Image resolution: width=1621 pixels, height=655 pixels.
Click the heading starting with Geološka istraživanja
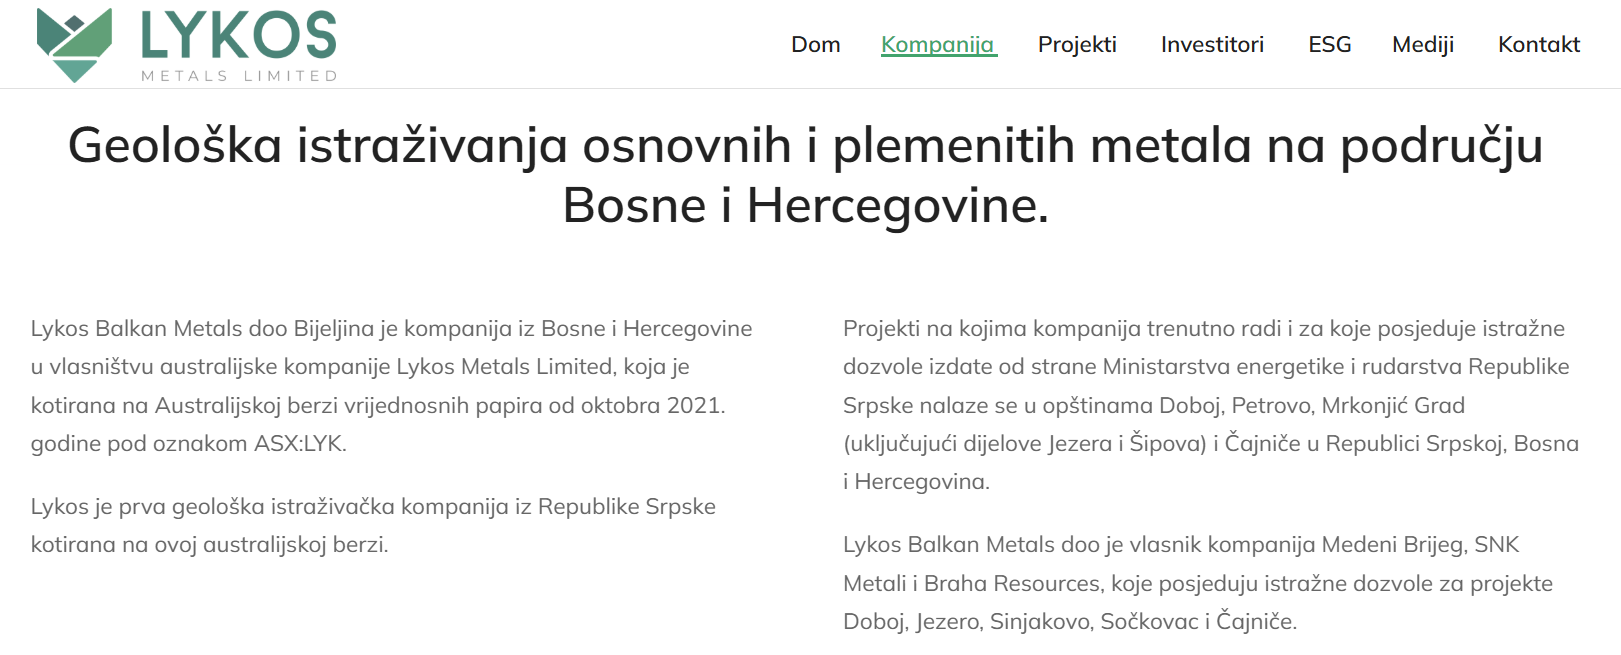(805, 146)
